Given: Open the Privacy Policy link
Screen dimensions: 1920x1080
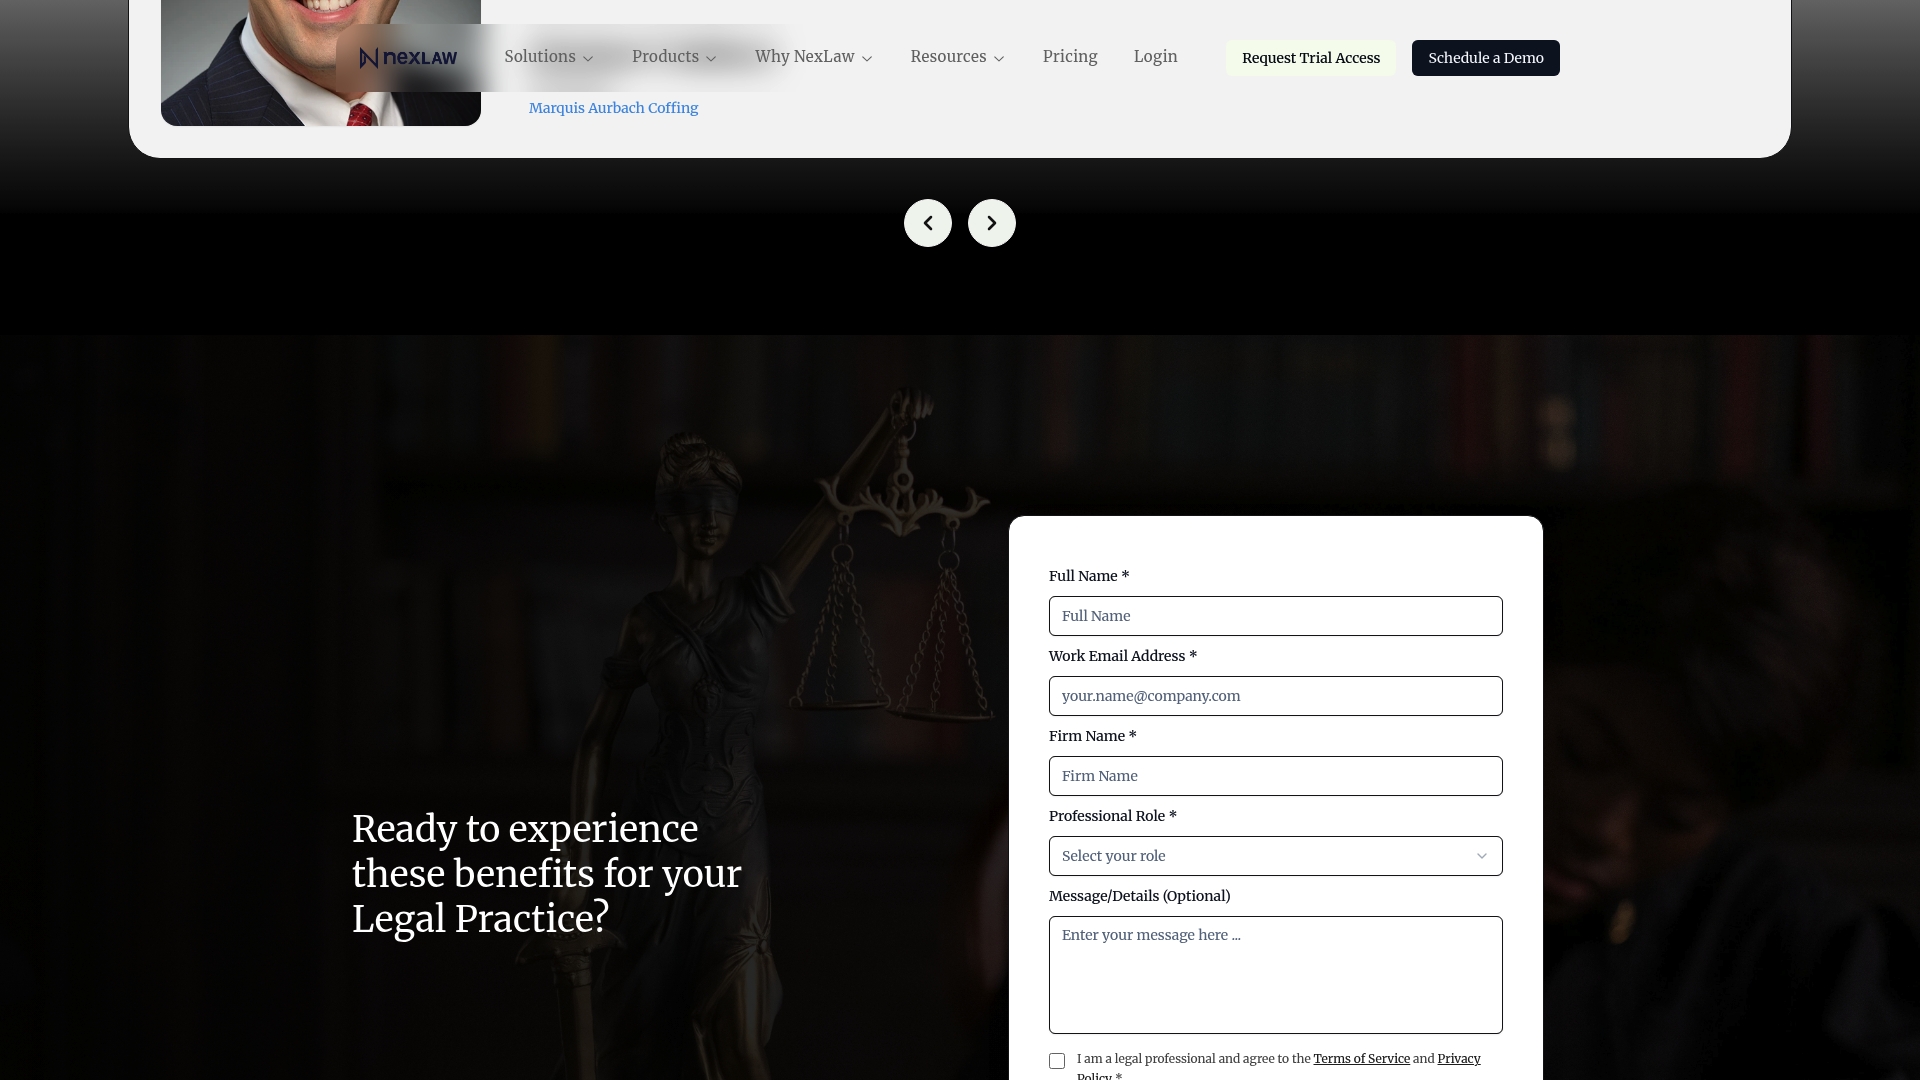Looking at the screenshot, I should 1459,1059.
